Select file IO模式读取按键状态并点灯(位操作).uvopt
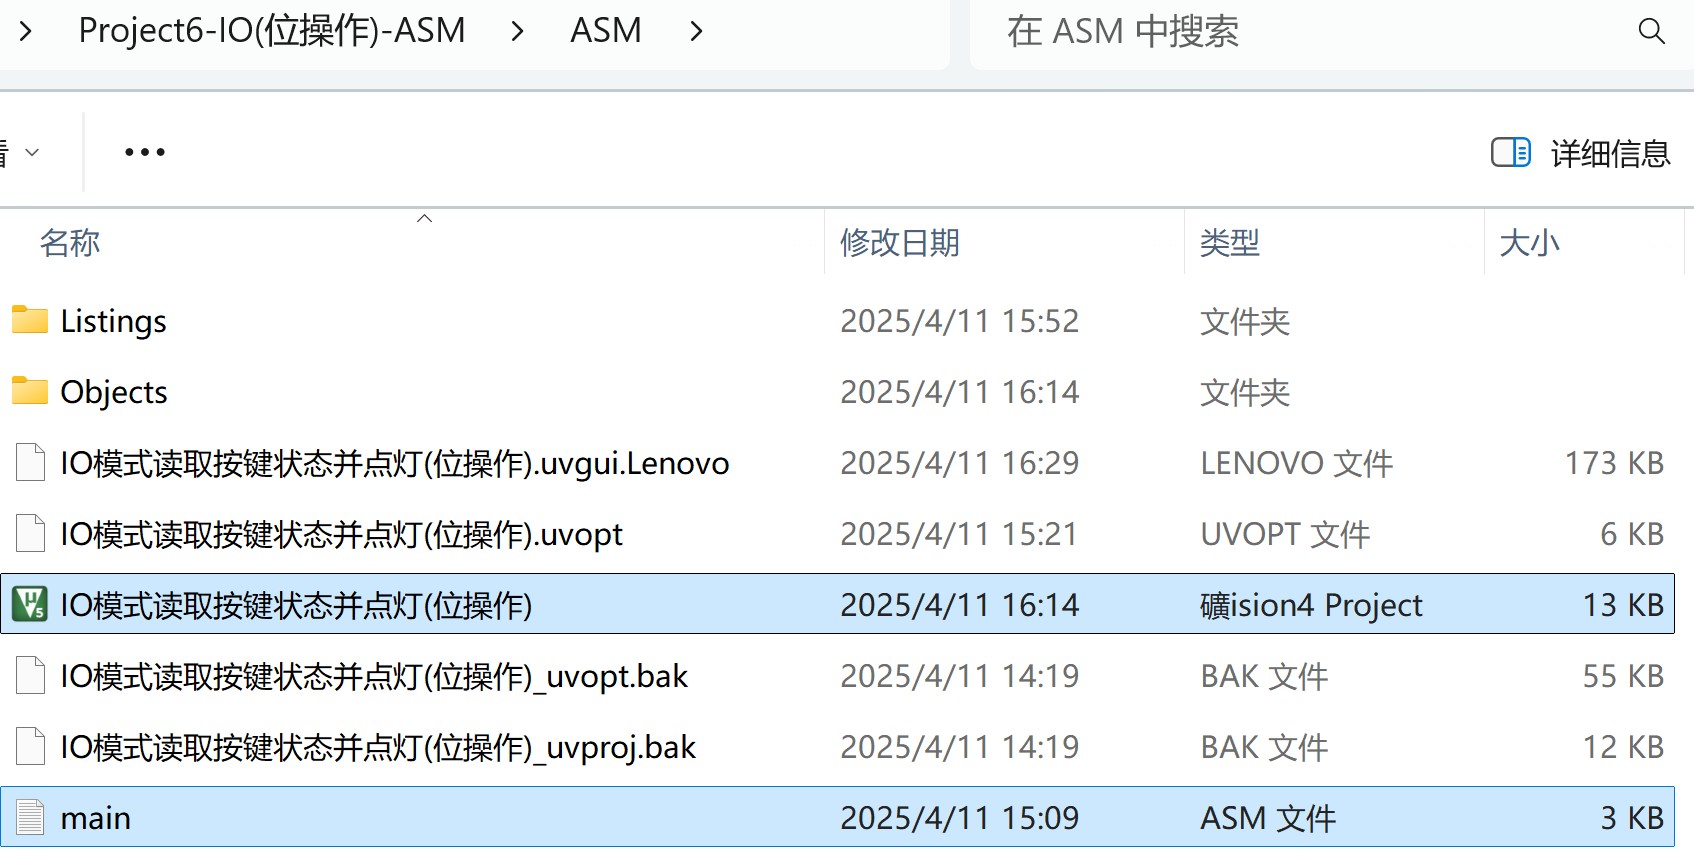Image resolution: width=1694 pixels, height=859 pixels. click(341, 534)
